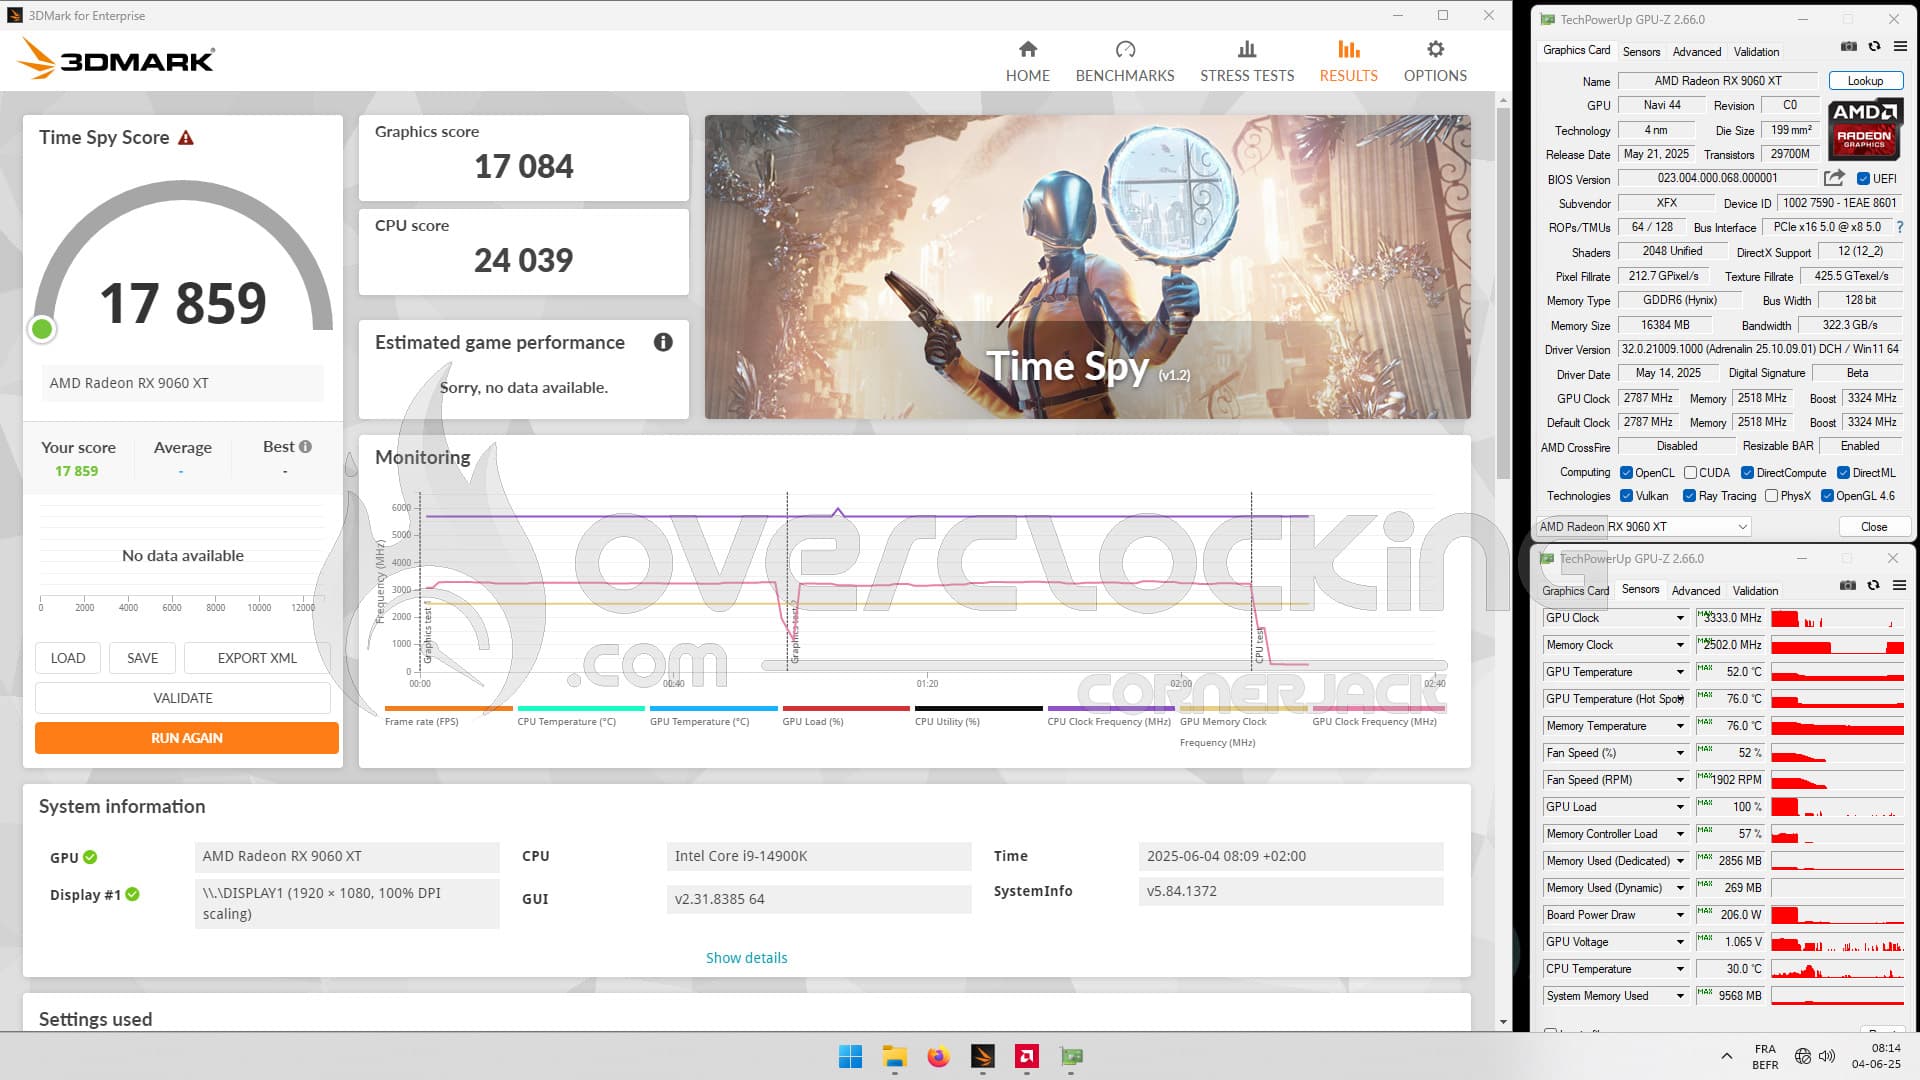Image resolution: width=1920 pixels, height=1080 pixels.
Task: Click the green check beside GPU
Action: [x=90, y=857]
